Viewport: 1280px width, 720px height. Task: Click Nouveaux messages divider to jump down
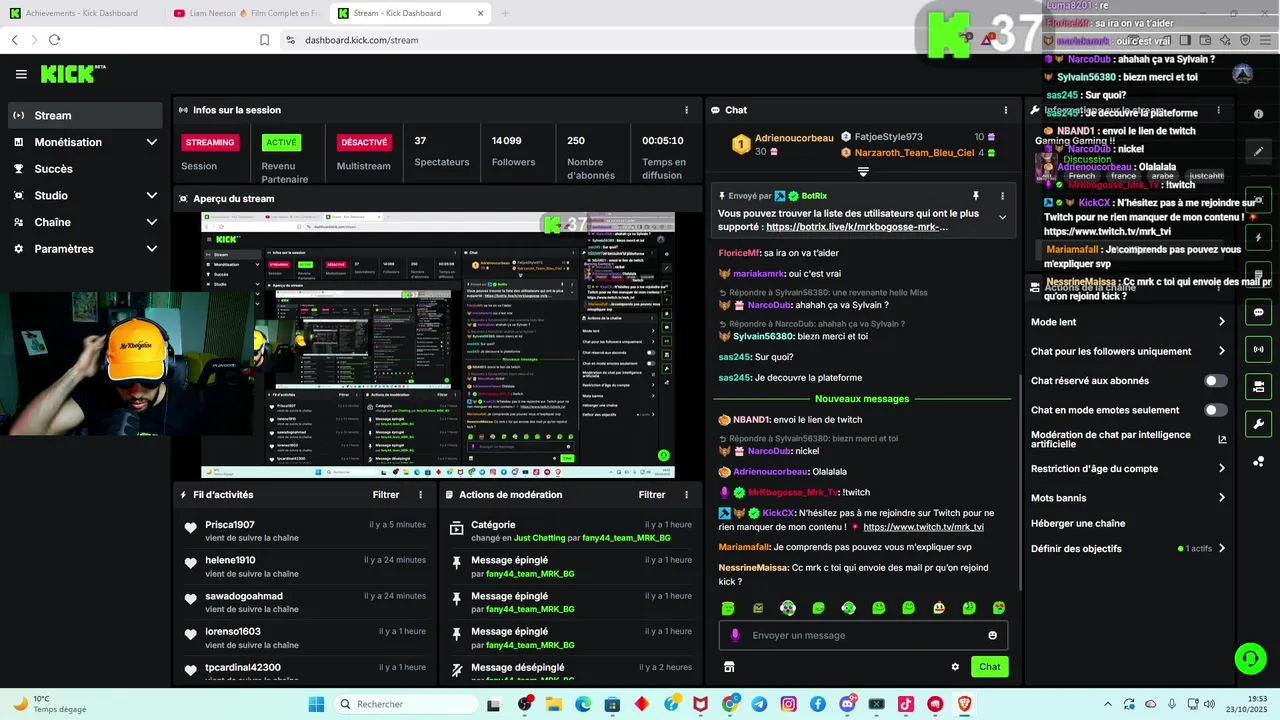(x=862, y=399)
